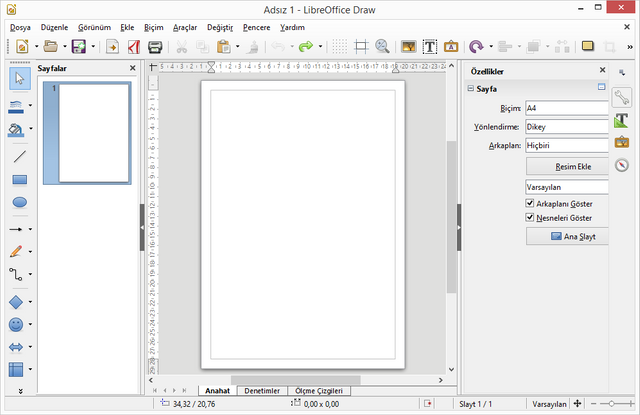Open the Görünüm menu
640x415 pixels.
click(94, 27)
